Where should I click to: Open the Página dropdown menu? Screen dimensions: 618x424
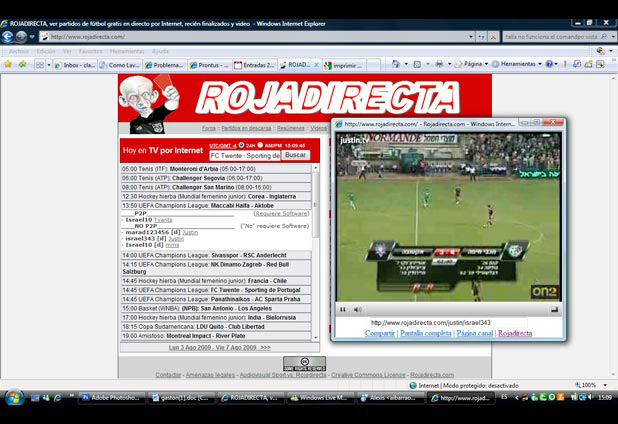point(471,64)
